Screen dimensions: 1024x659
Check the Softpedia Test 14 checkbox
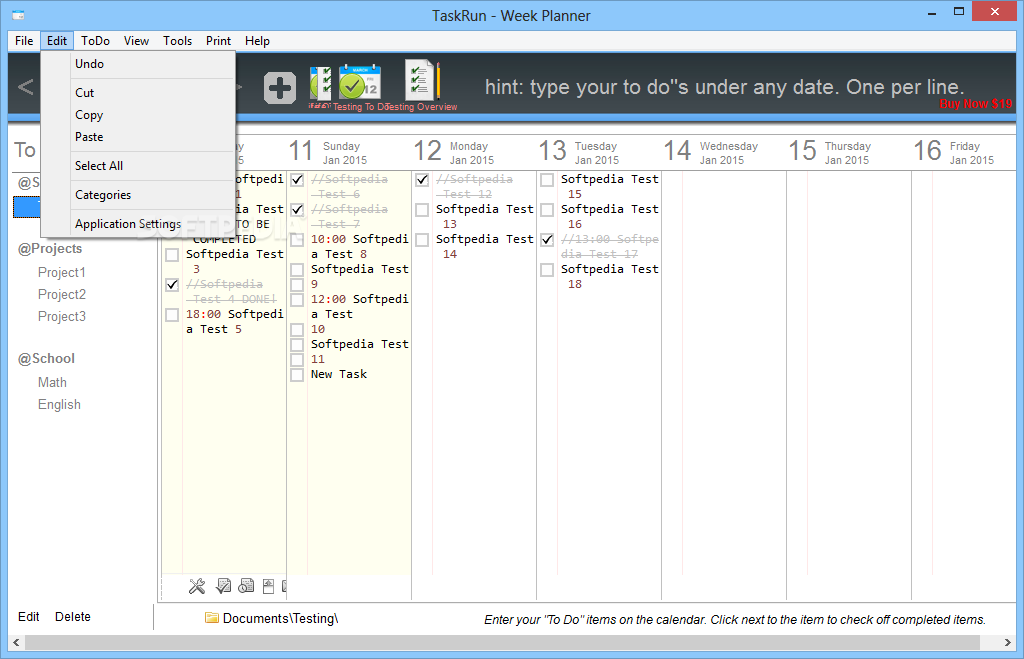422,240
